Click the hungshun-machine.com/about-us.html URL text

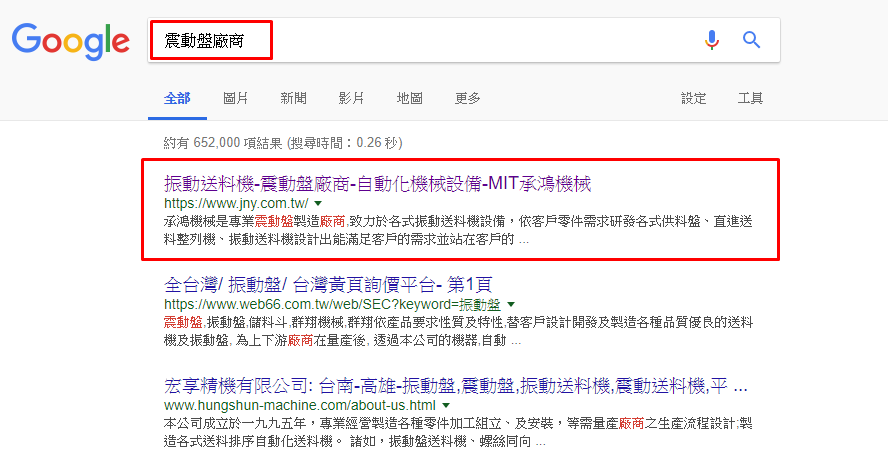[300, 405]
